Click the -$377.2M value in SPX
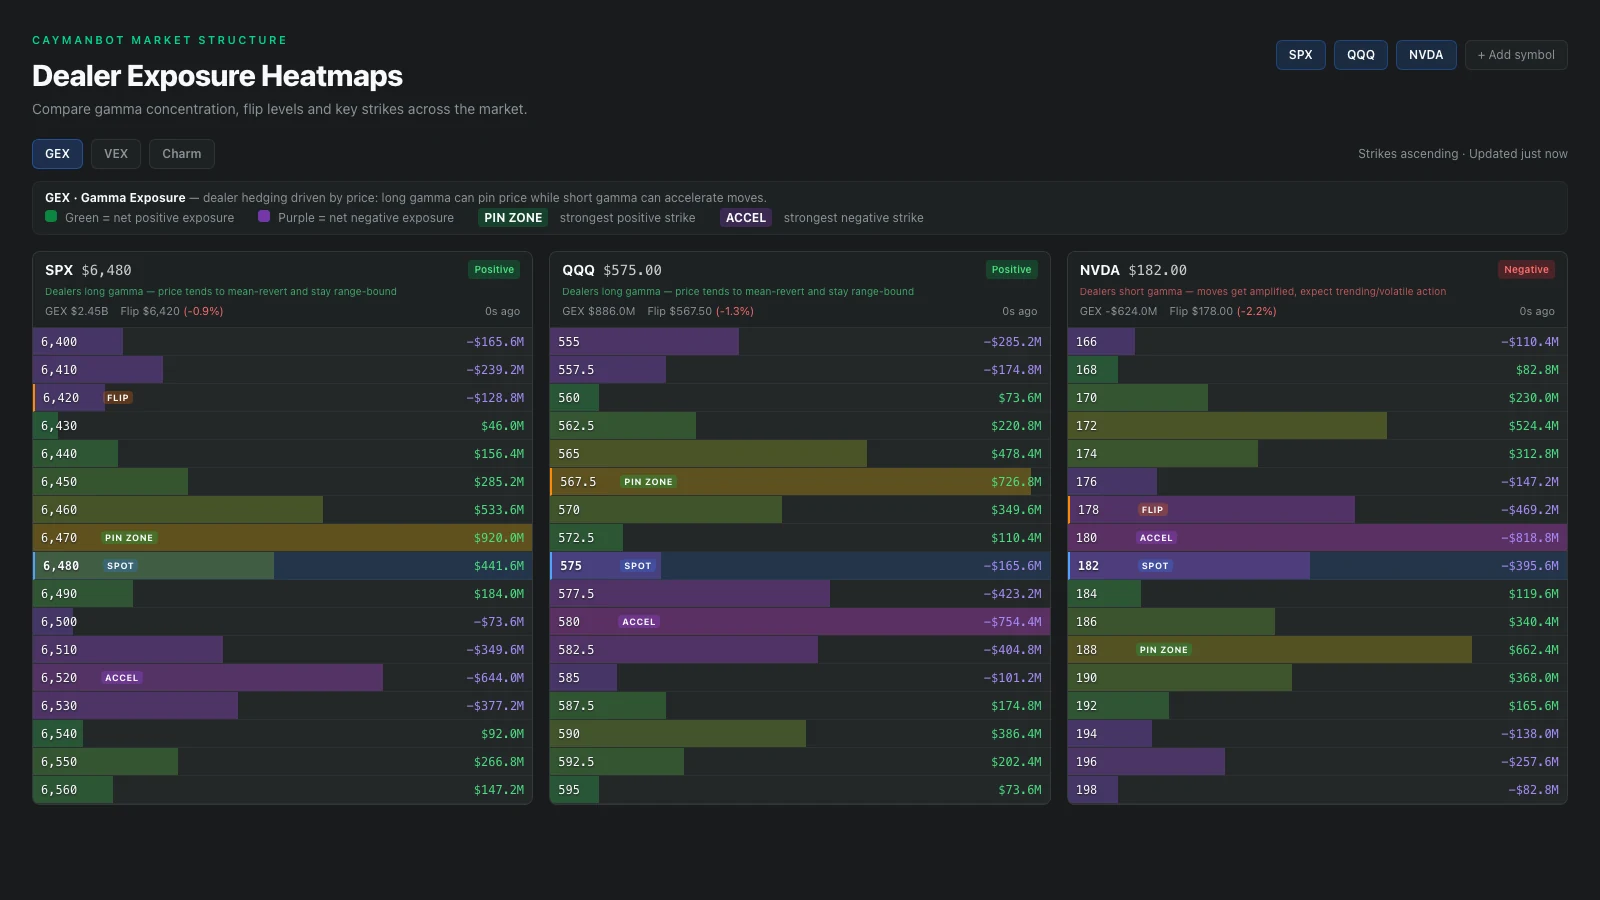 [x=495, y=706]
